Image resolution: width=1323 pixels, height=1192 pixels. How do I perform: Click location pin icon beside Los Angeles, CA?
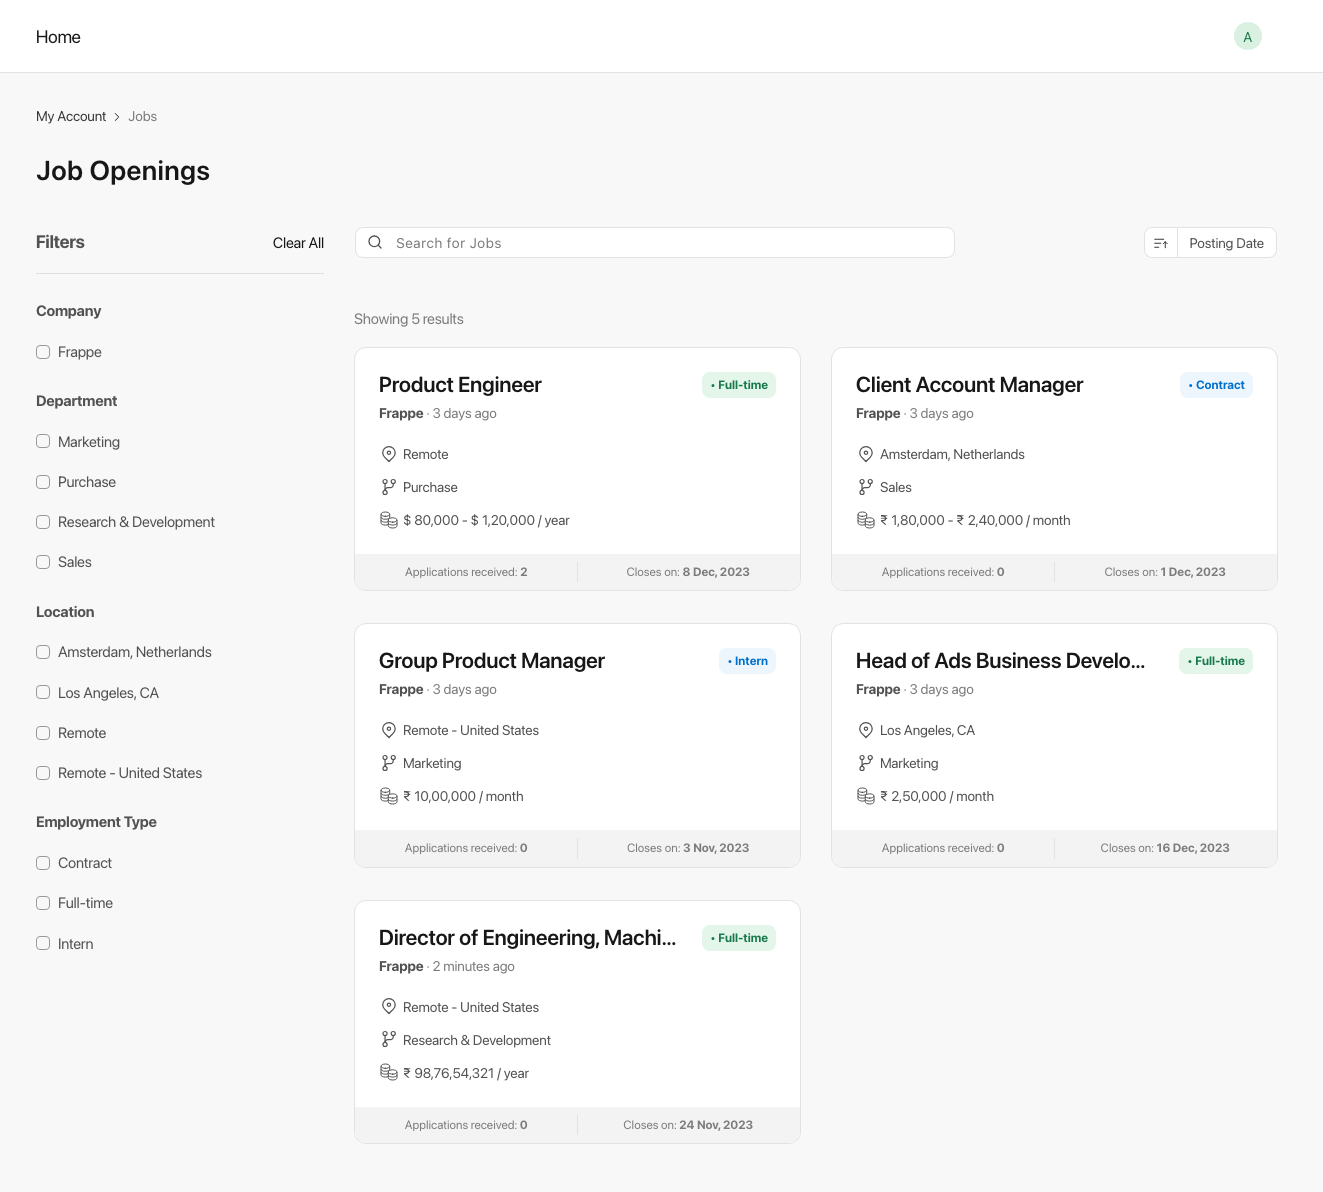click(x=866, y=730)
